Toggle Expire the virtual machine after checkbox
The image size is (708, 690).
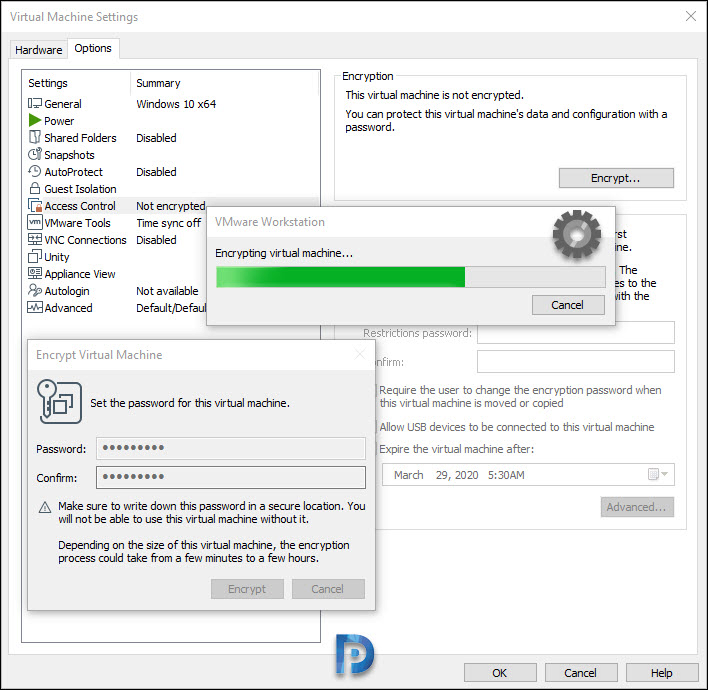pyautogui.click(x=376, y=449)
